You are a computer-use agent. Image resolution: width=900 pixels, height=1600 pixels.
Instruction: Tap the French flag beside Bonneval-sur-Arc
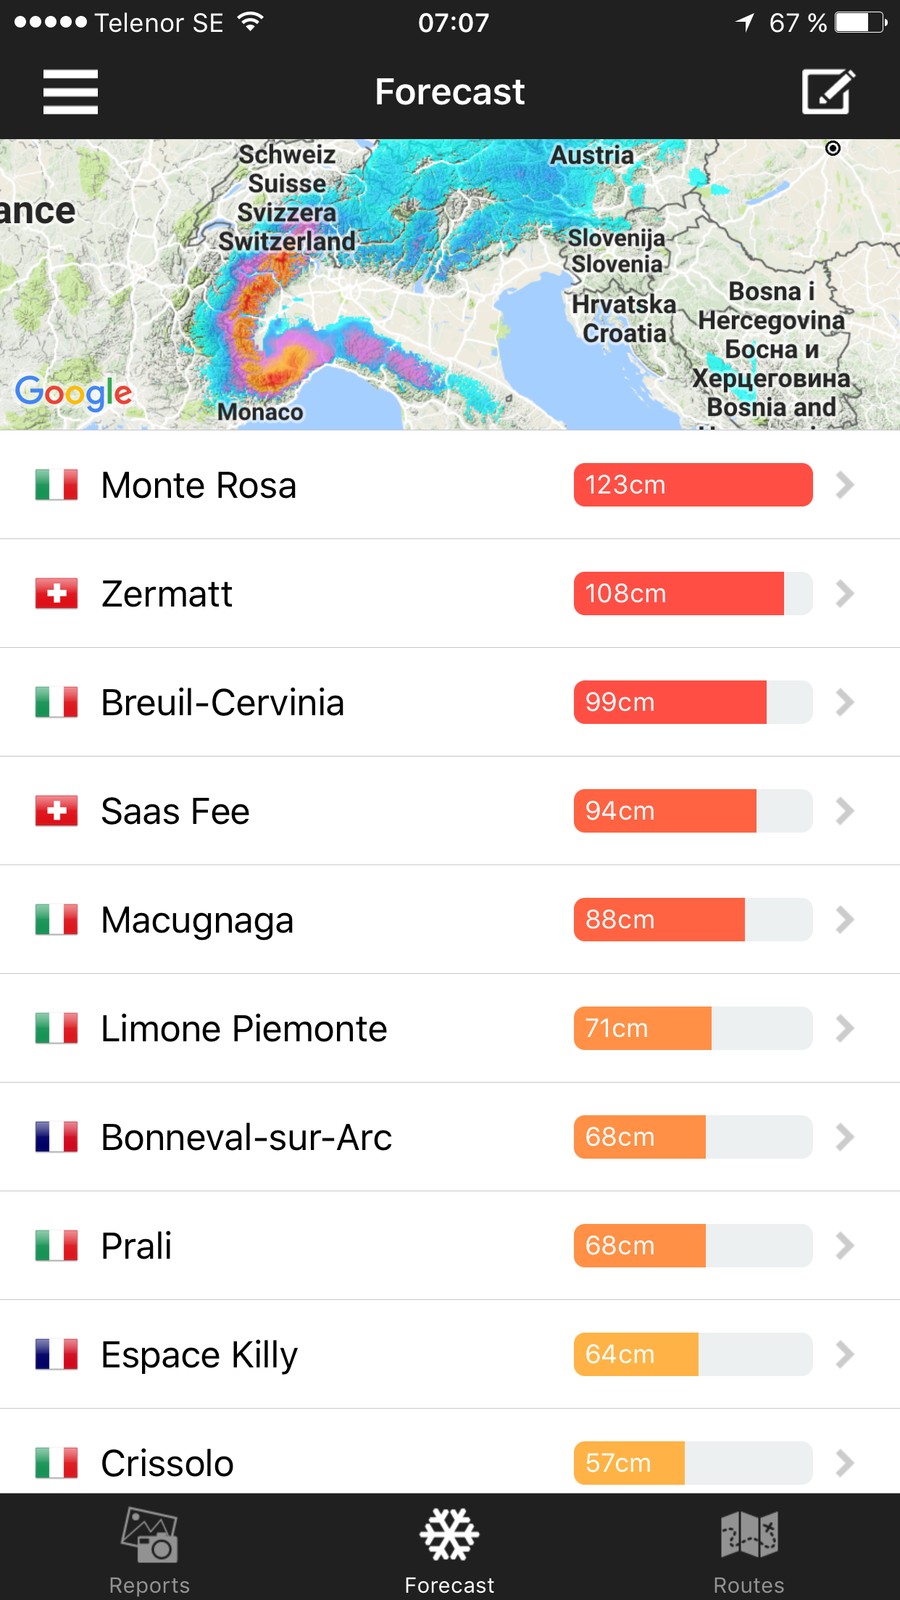pos(57,1137)
